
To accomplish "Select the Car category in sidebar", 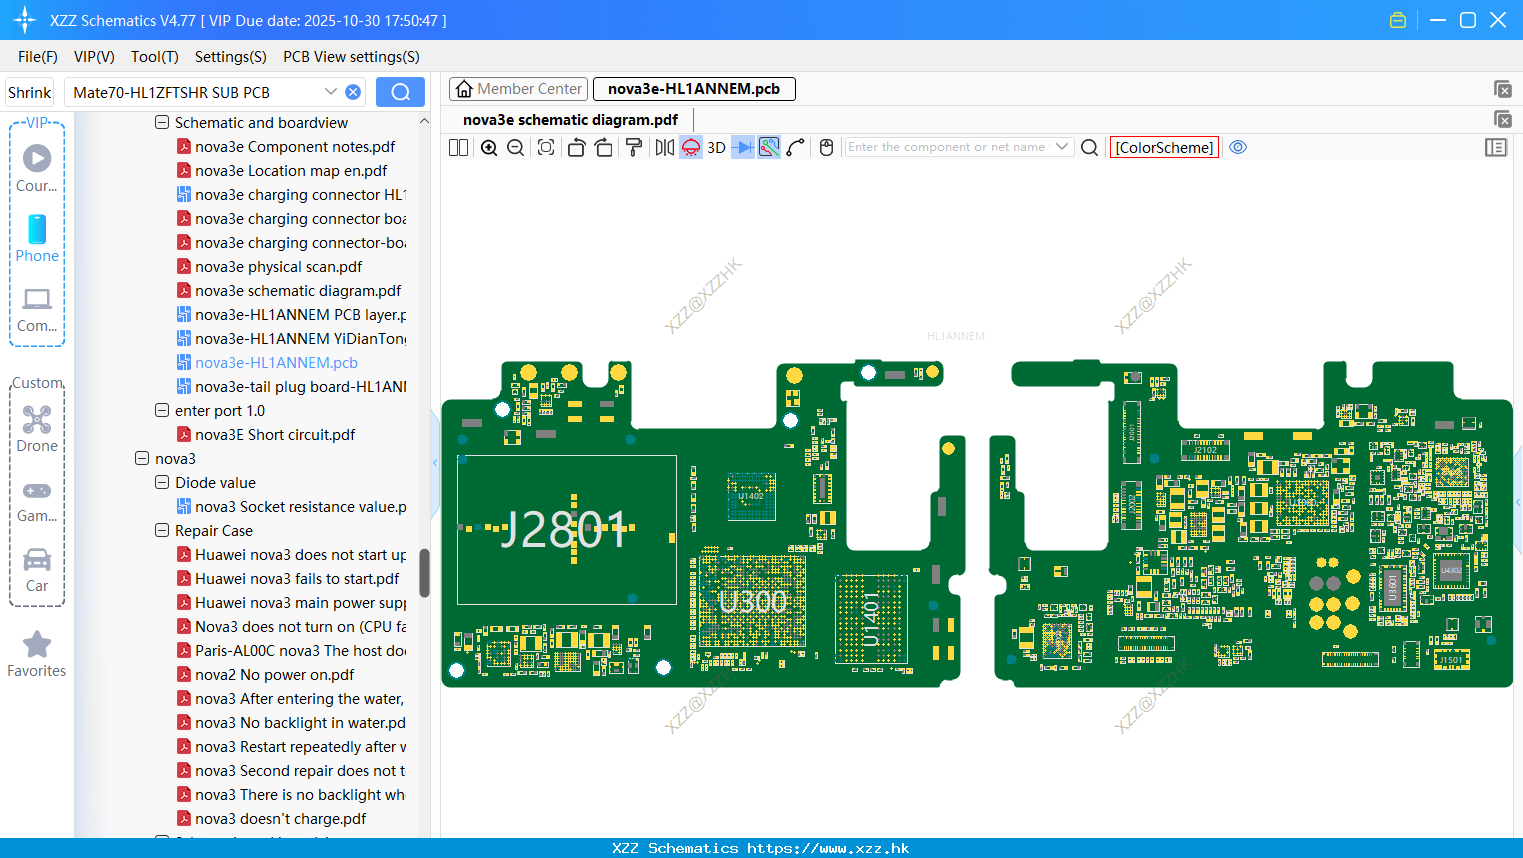I will click(37, 570).
